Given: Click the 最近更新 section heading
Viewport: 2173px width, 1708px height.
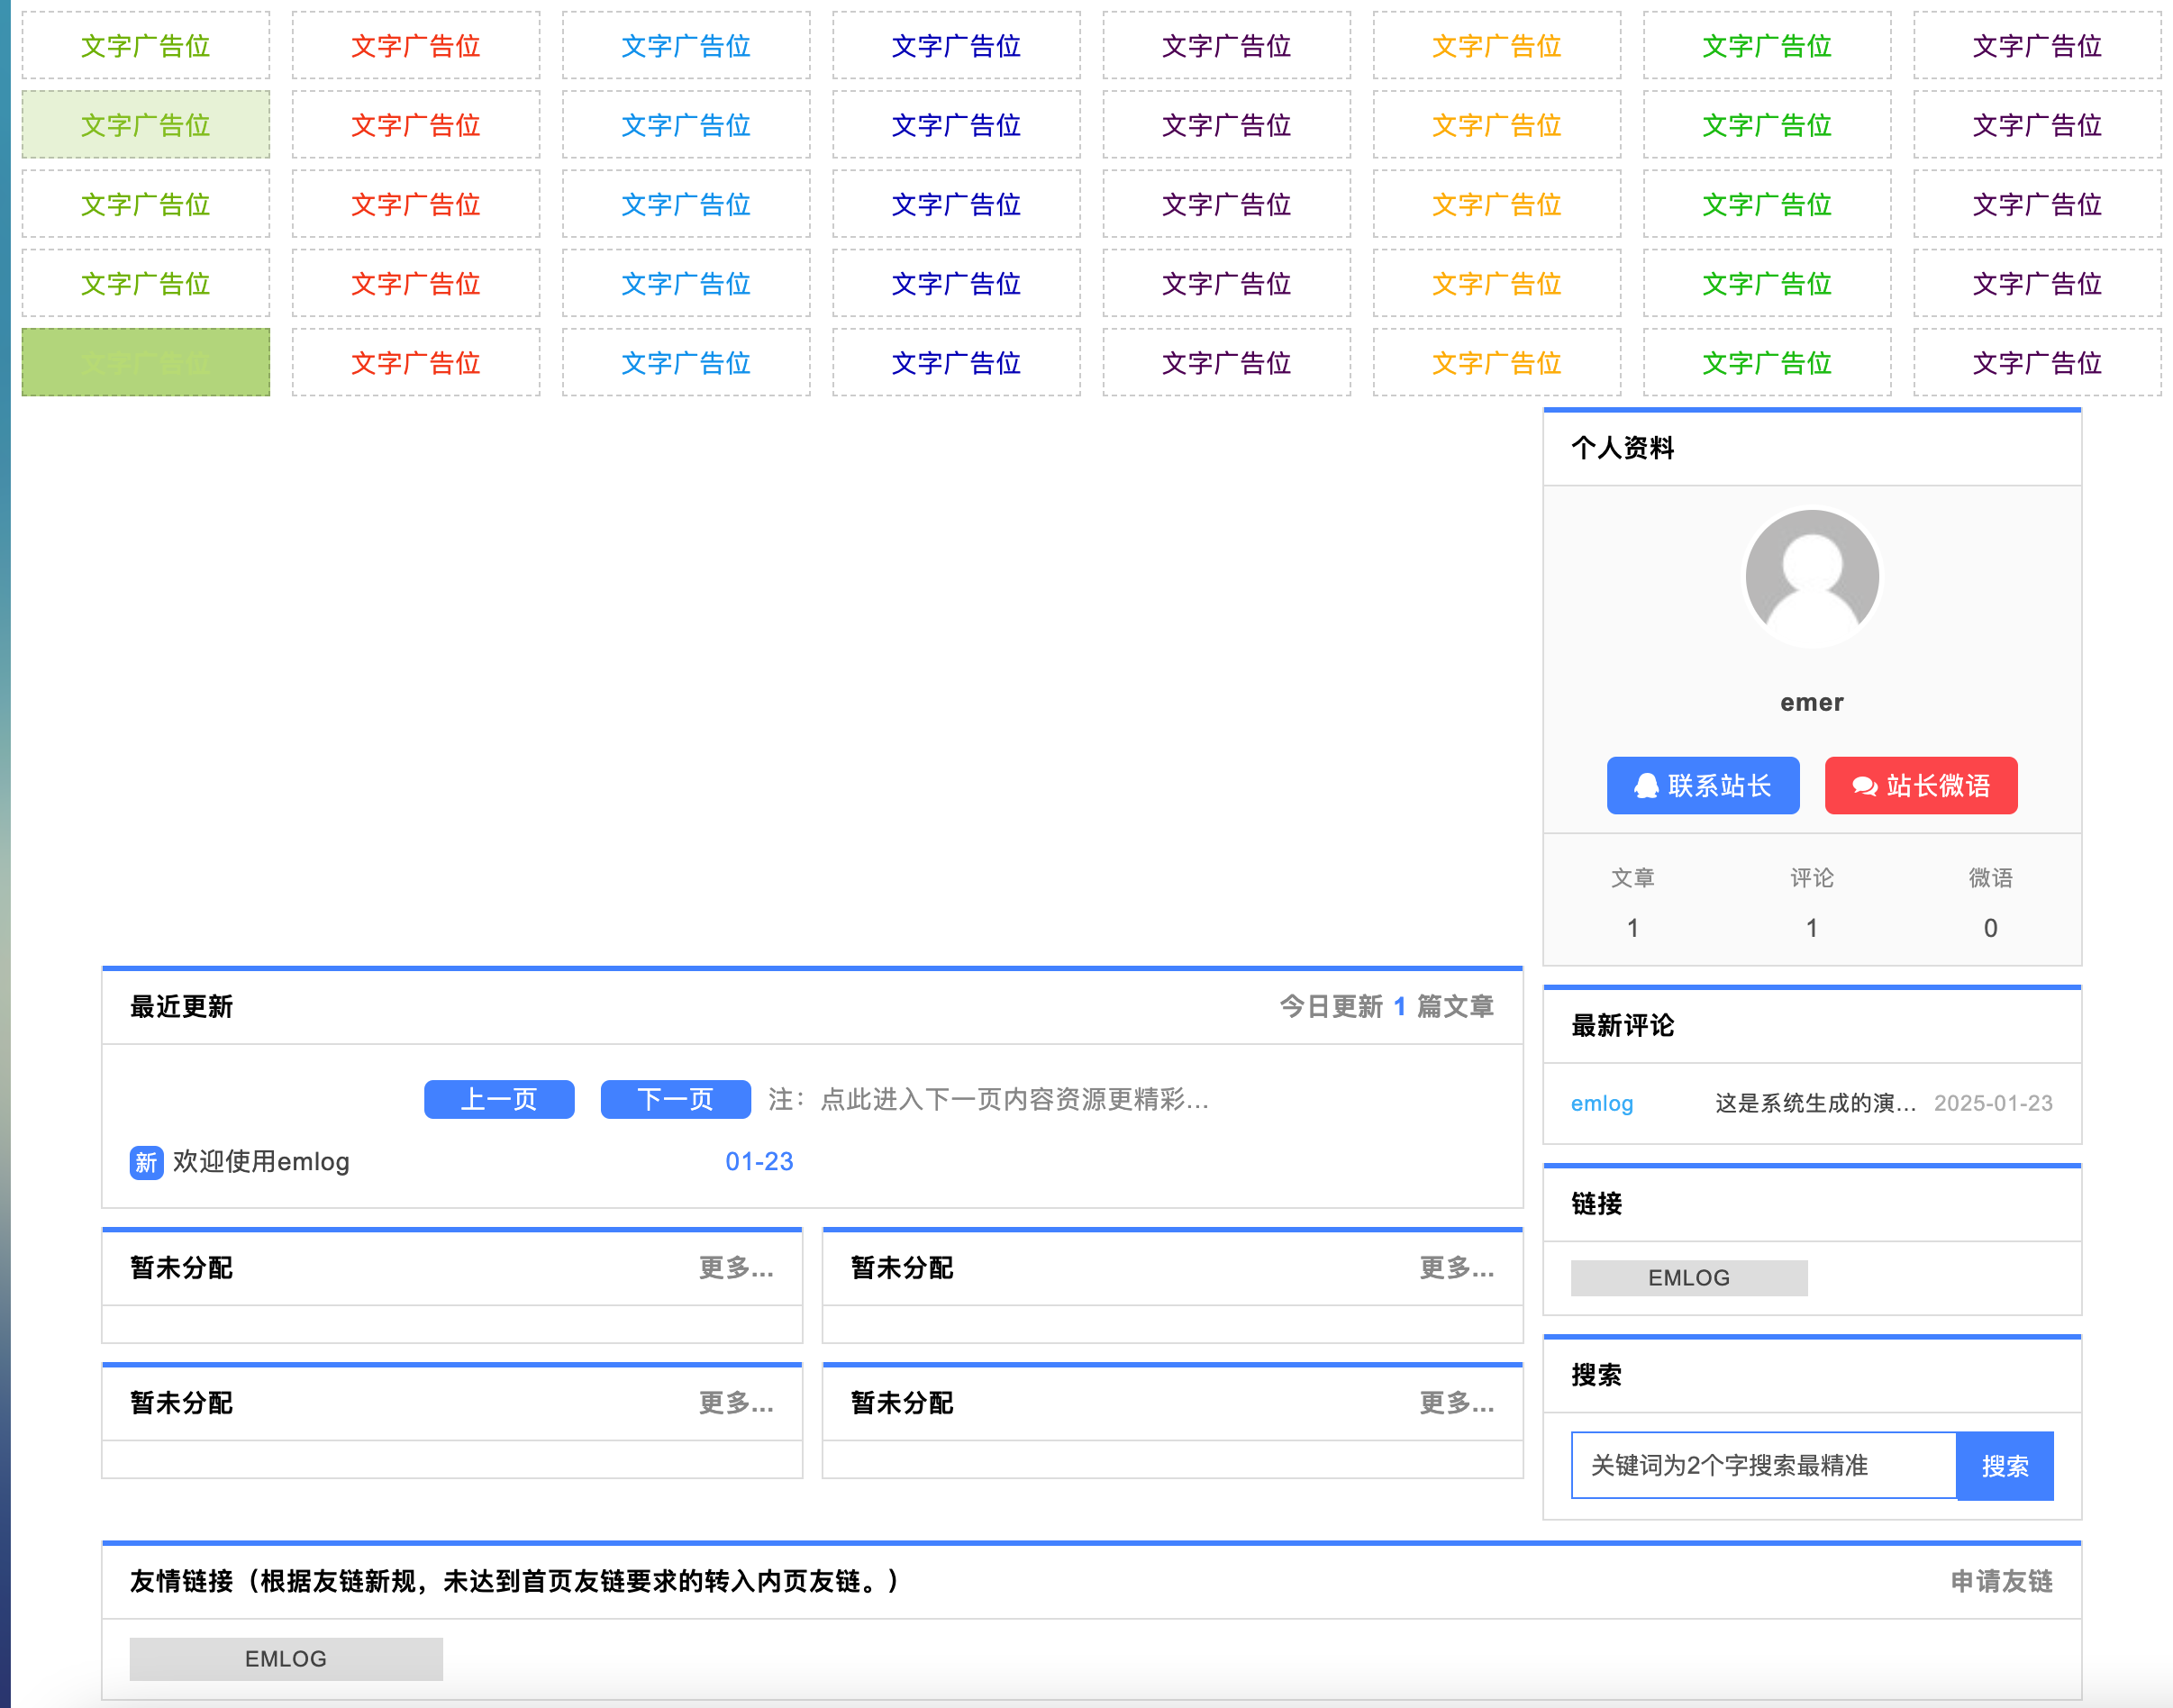Looking at the screenshot, I should [181, 1006].
